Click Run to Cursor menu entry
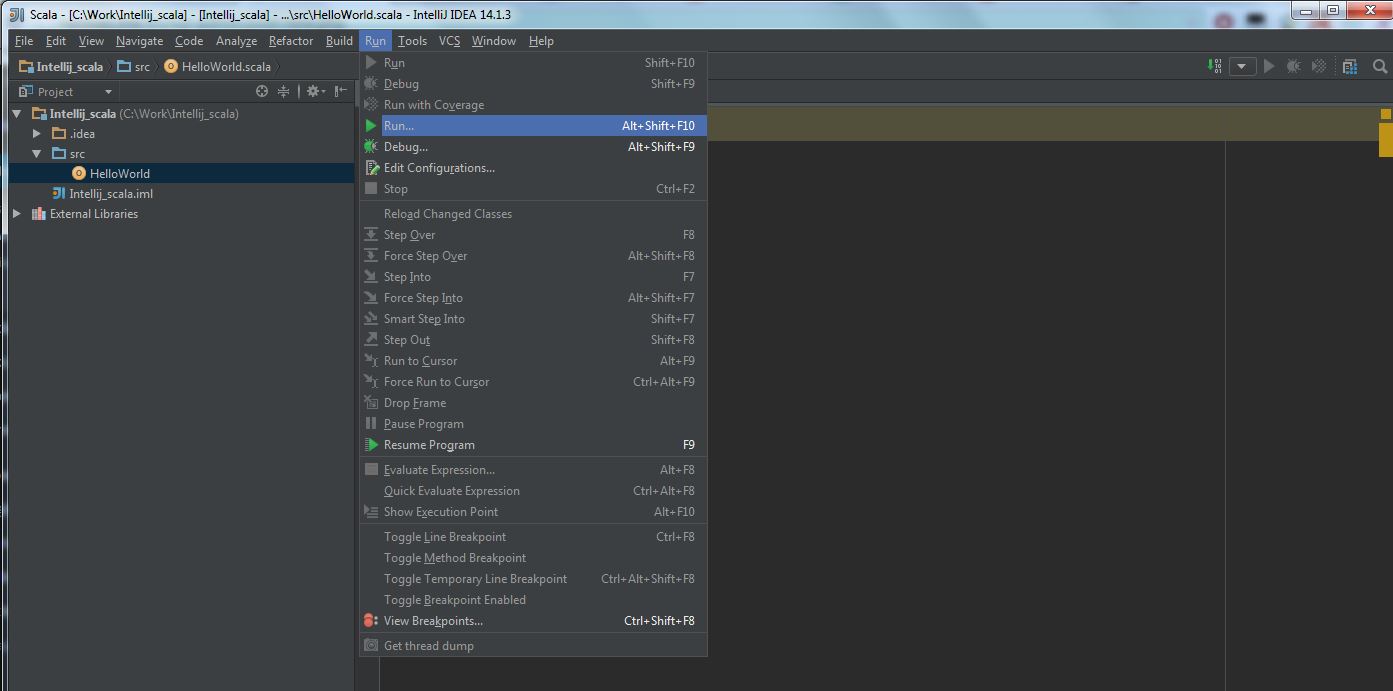1393x691 pixels. coord(533,361)
